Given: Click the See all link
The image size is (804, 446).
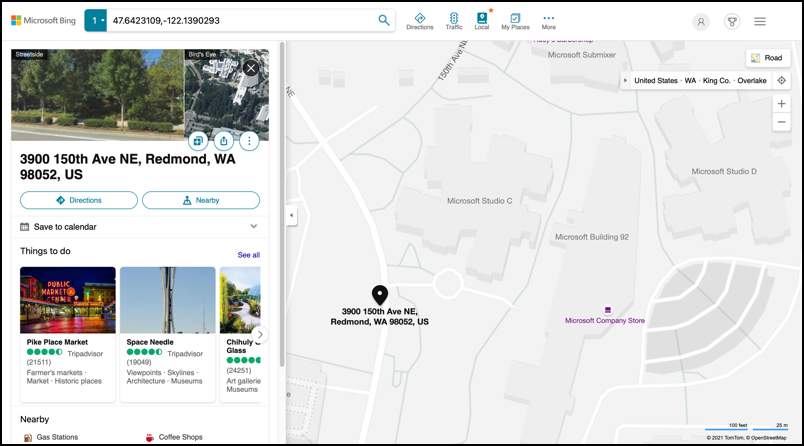Looking at the screenshot, I should (x=249, y=255).
